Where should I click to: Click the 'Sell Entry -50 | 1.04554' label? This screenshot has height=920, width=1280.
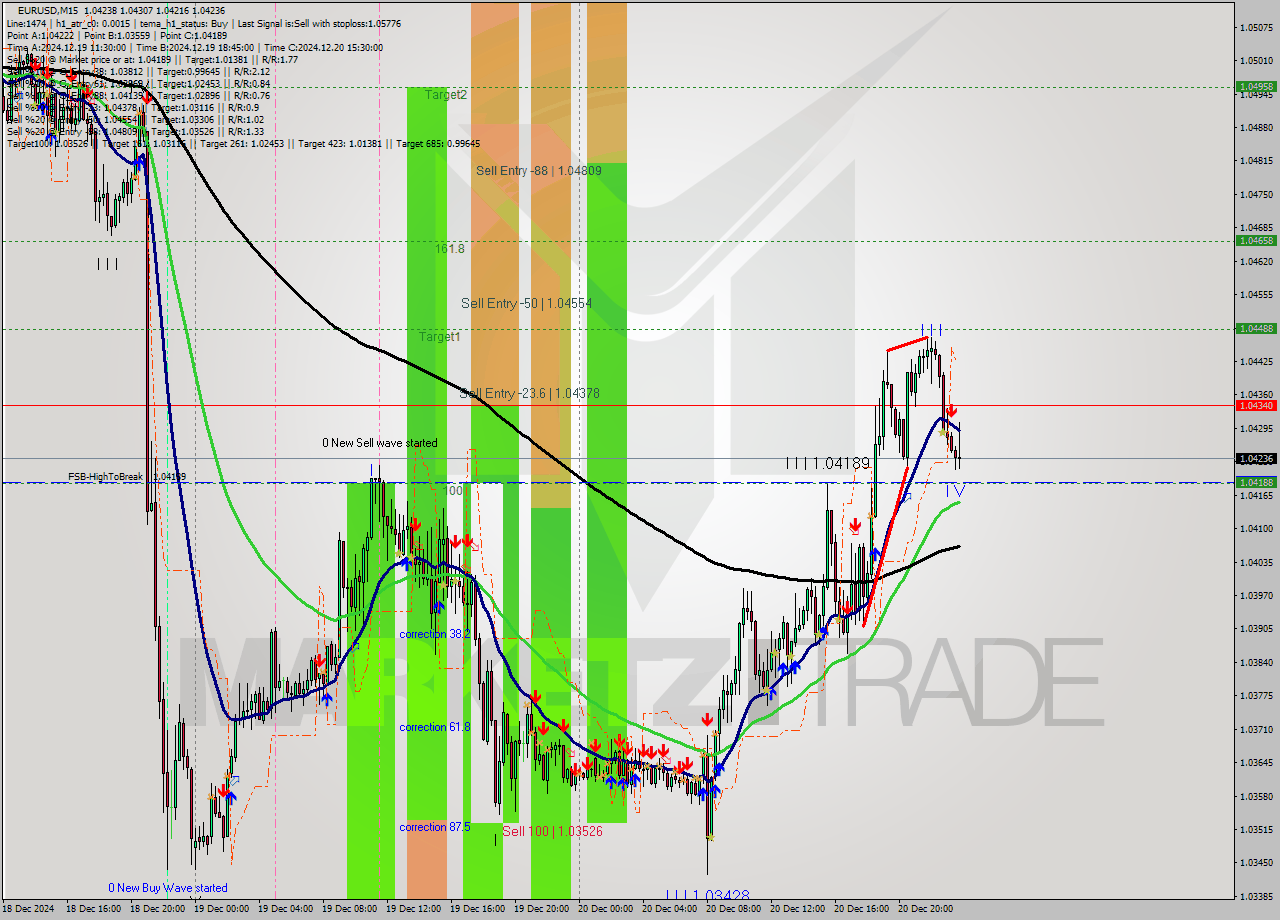coord(527,303)
